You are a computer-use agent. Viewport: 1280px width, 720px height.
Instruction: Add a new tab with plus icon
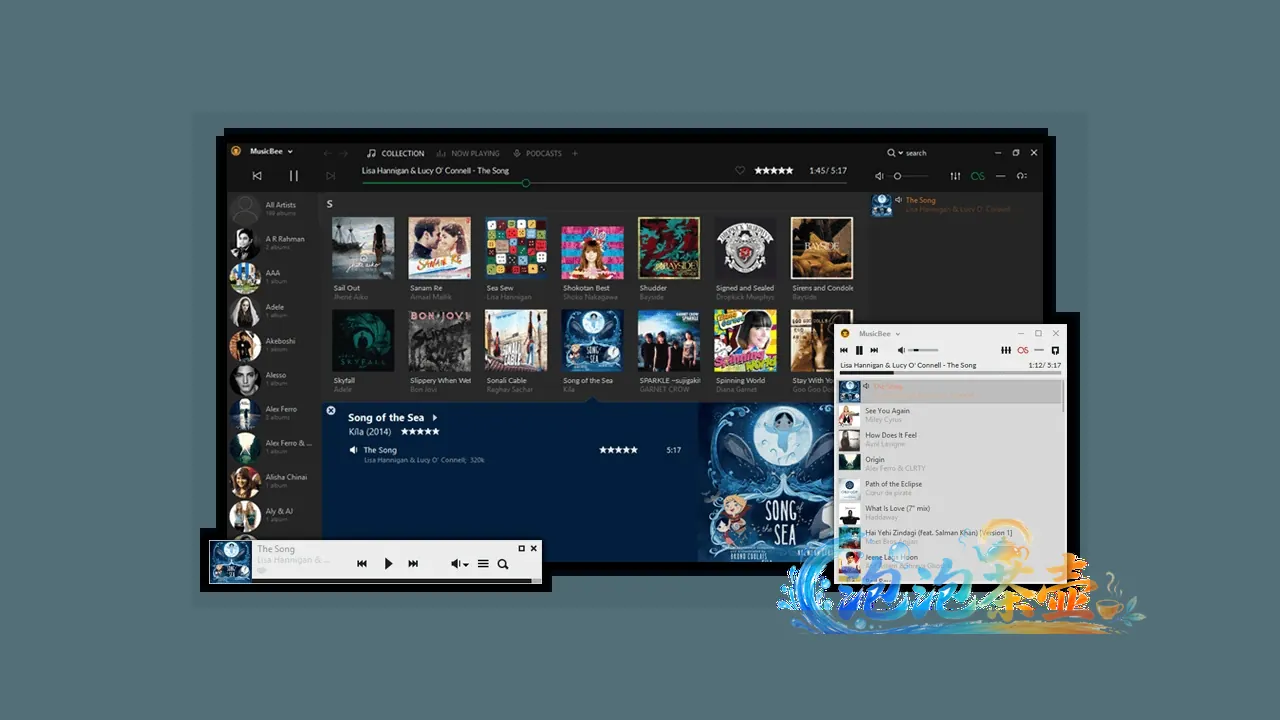(x=575, y=154)
